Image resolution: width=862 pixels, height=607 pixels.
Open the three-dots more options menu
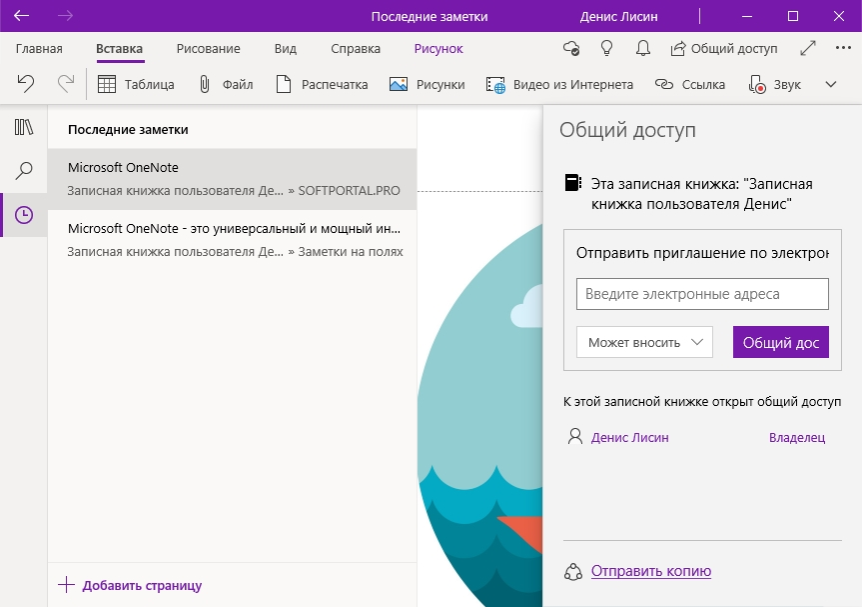[x=842, y=48]
